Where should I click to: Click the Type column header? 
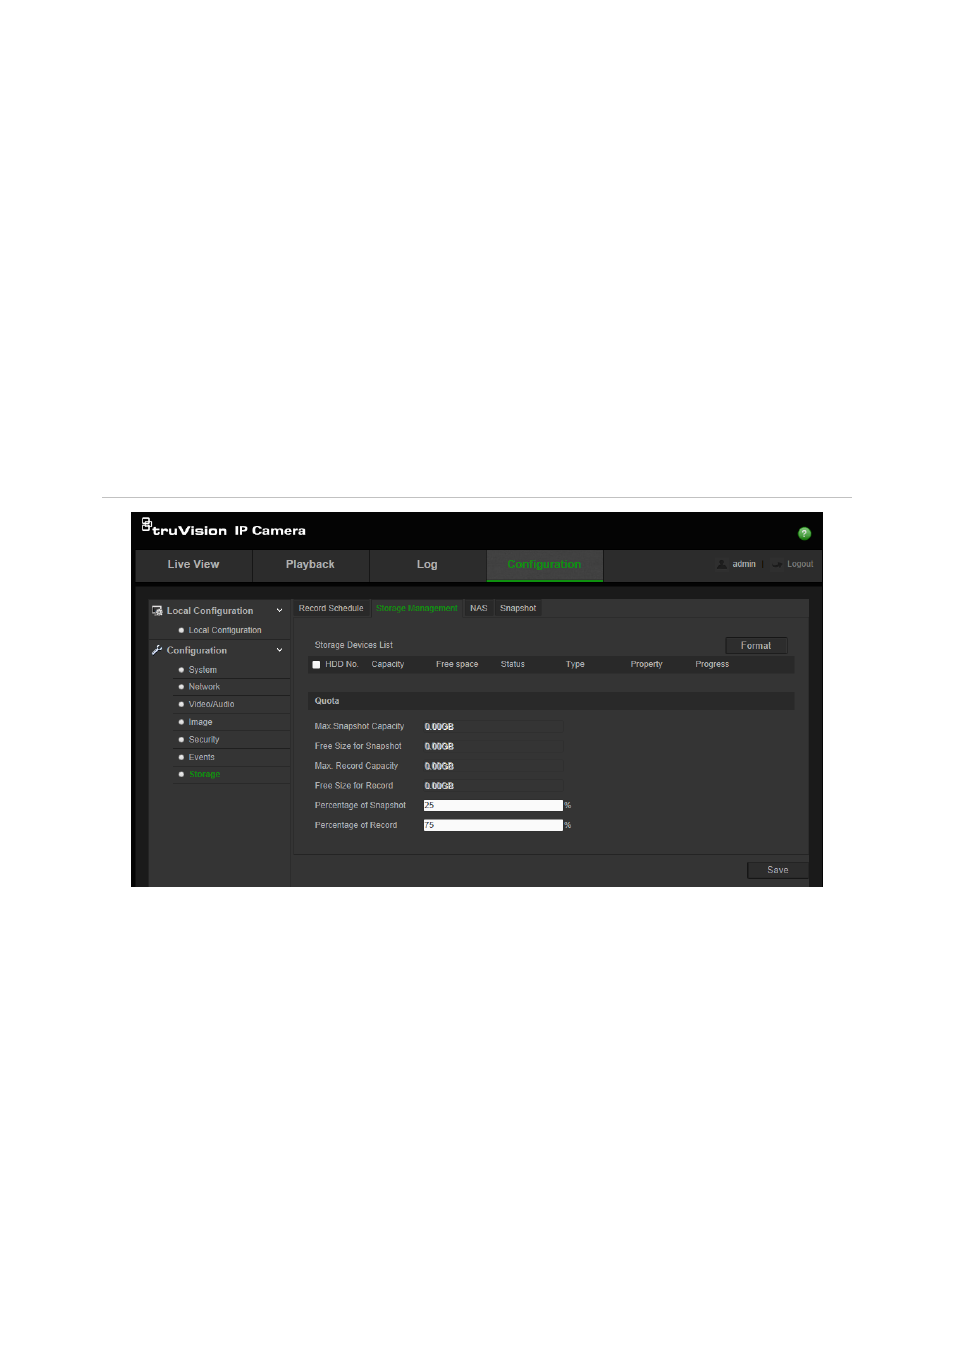[575, 664]
